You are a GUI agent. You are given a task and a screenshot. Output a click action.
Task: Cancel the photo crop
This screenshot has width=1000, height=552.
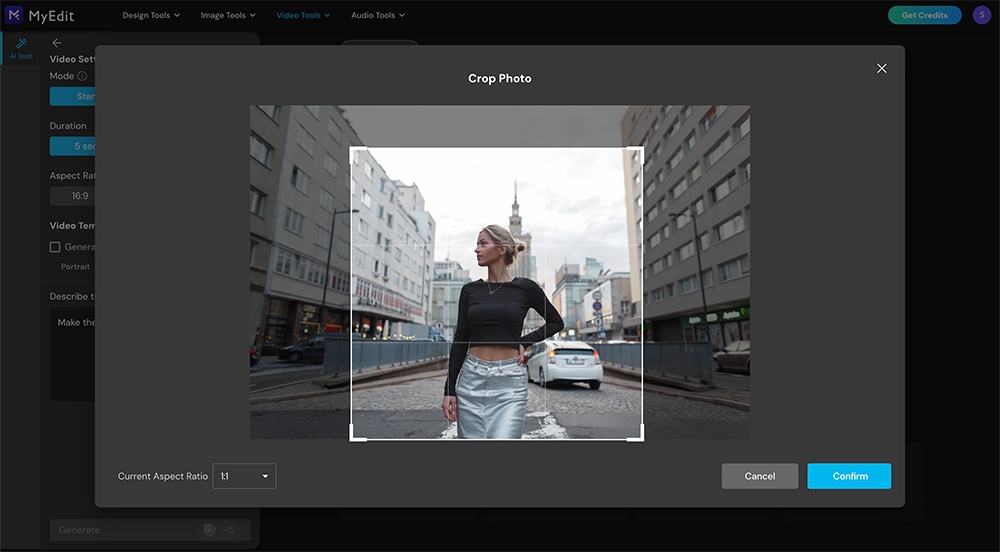coord(760,476)
